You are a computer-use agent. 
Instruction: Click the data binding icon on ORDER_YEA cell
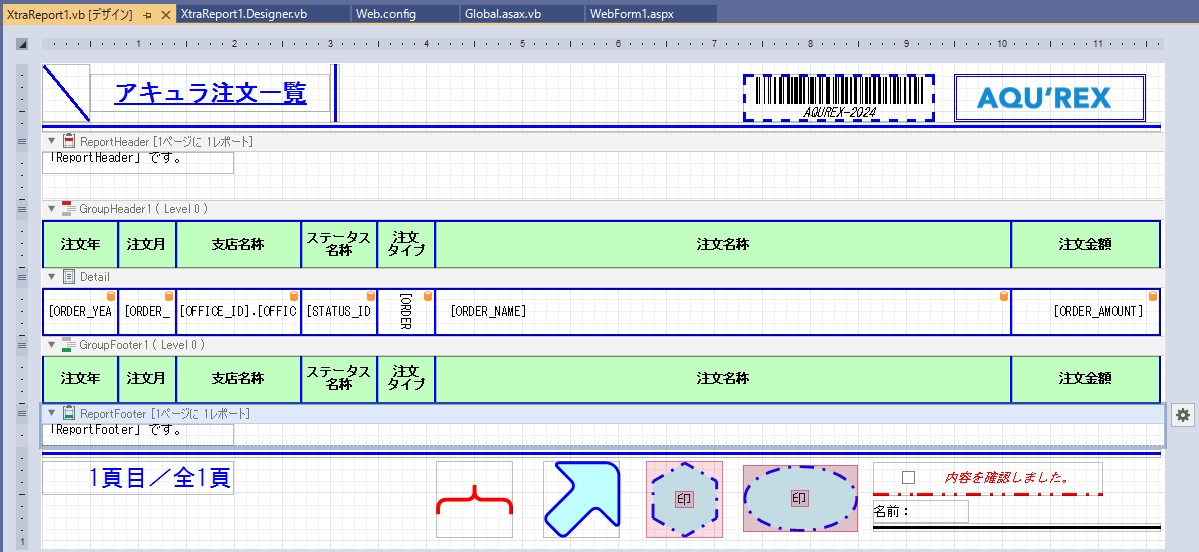coord(111,297)
